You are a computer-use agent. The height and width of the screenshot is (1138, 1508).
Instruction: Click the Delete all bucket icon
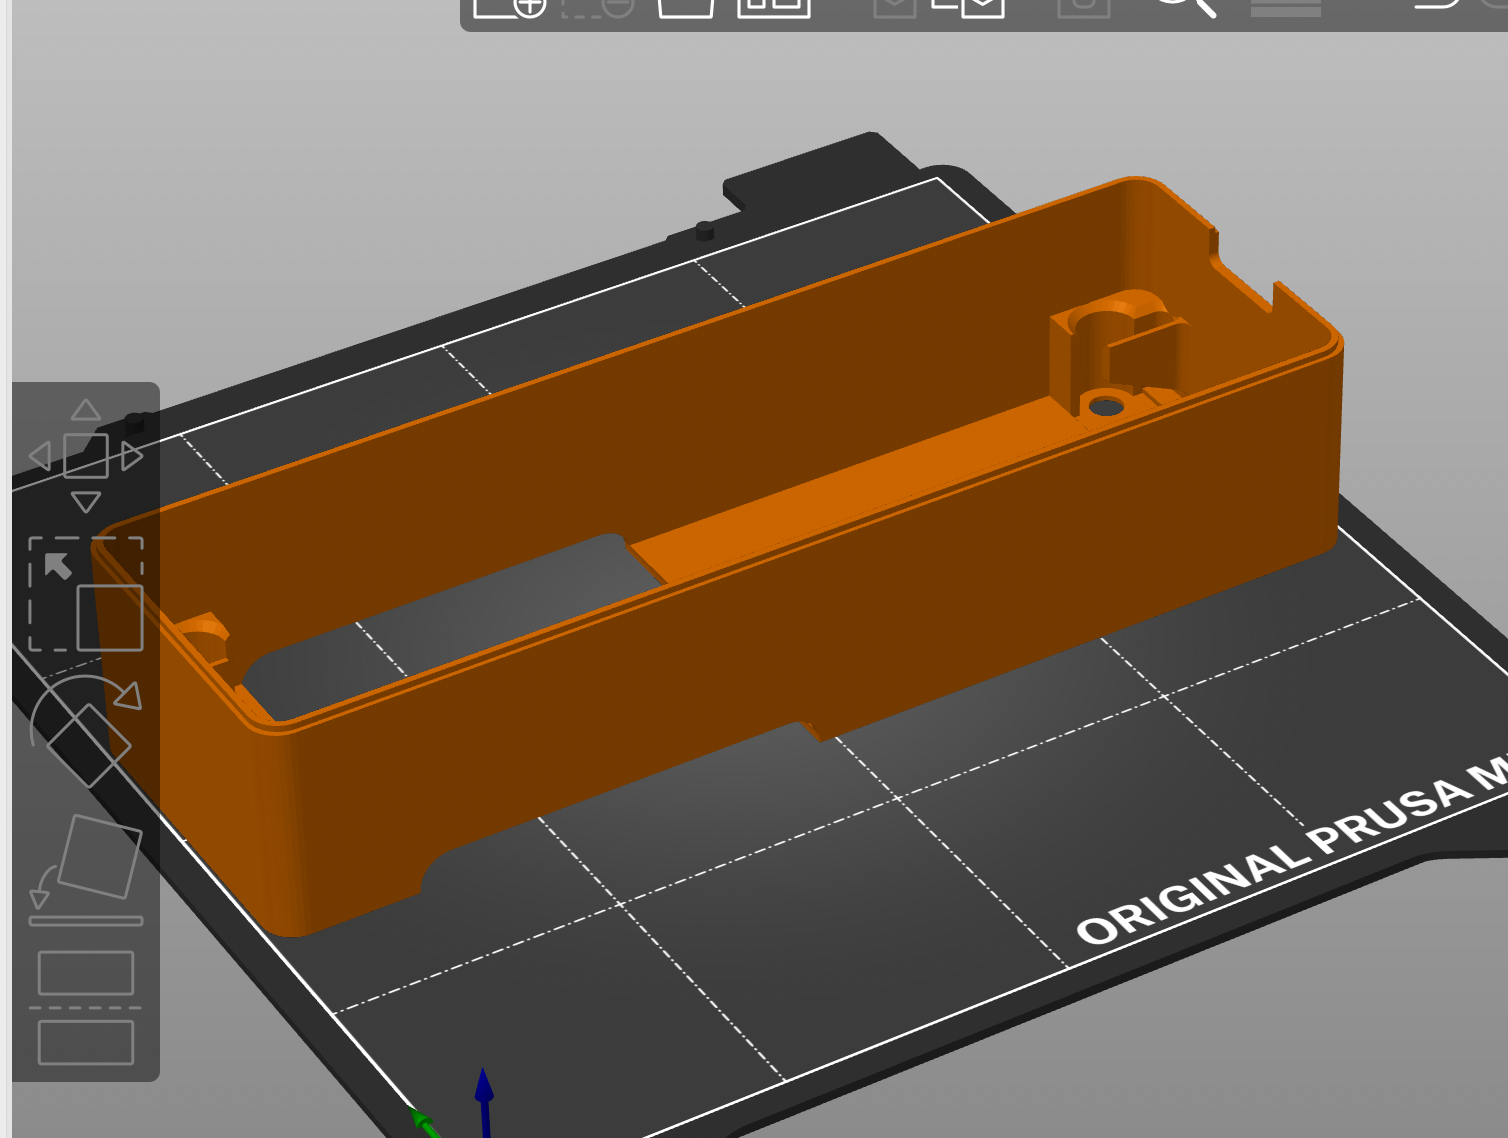pyautogui.click(x=686, y=7)
